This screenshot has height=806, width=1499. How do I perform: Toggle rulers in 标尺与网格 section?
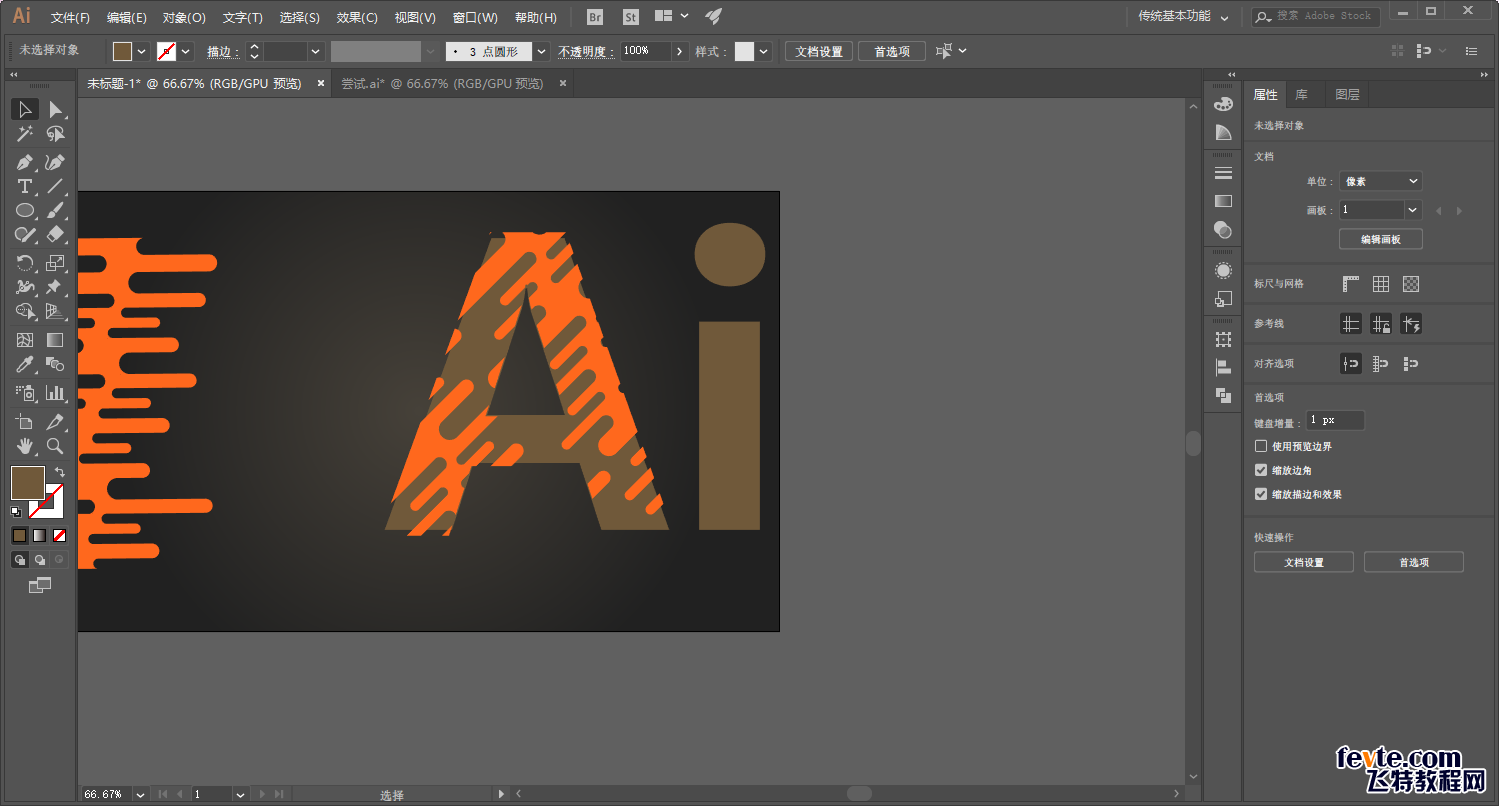click(x=1351, y=284)
